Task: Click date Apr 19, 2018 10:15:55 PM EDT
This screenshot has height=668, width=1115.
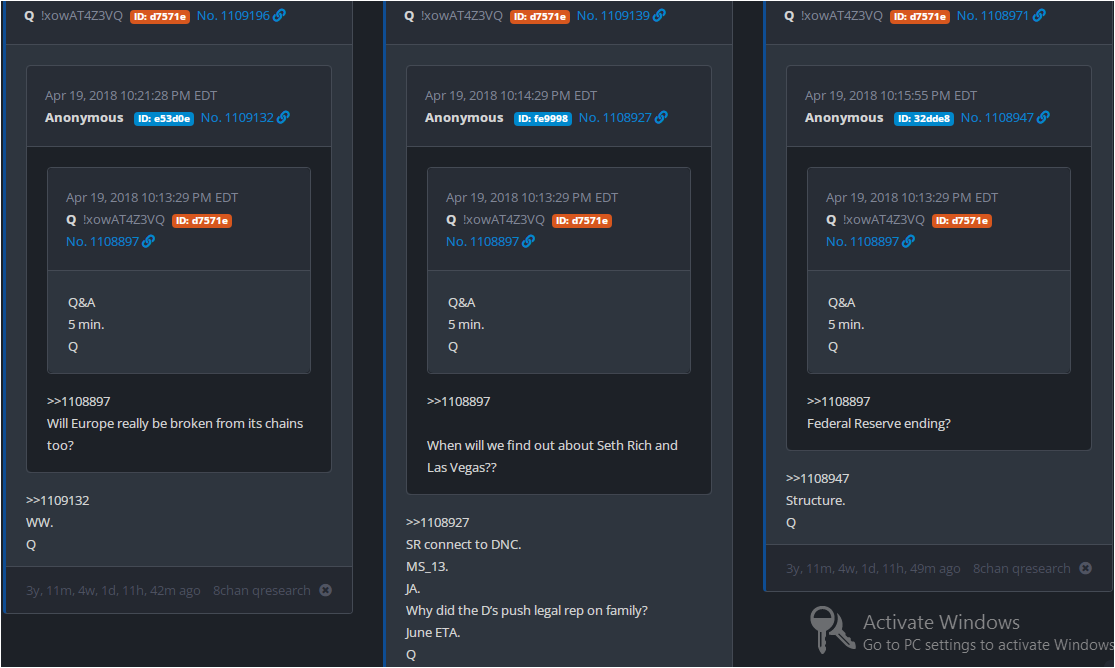Action: pyautogui.click(x=891, y=95)
